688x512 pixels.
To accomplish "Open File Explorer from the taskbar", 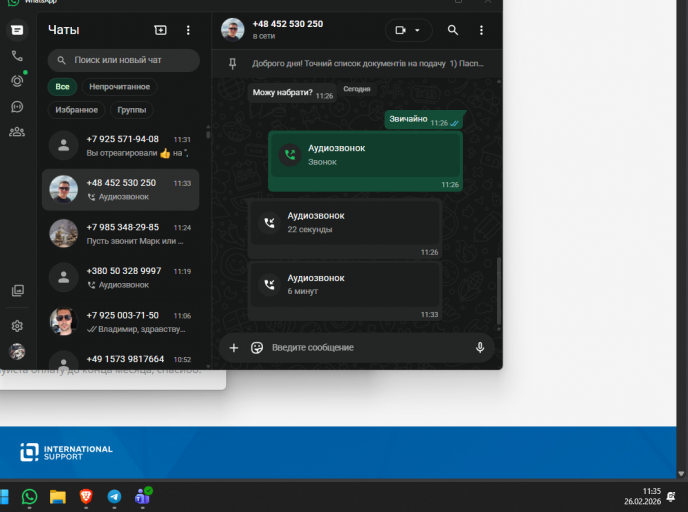I will click(57, 497).
